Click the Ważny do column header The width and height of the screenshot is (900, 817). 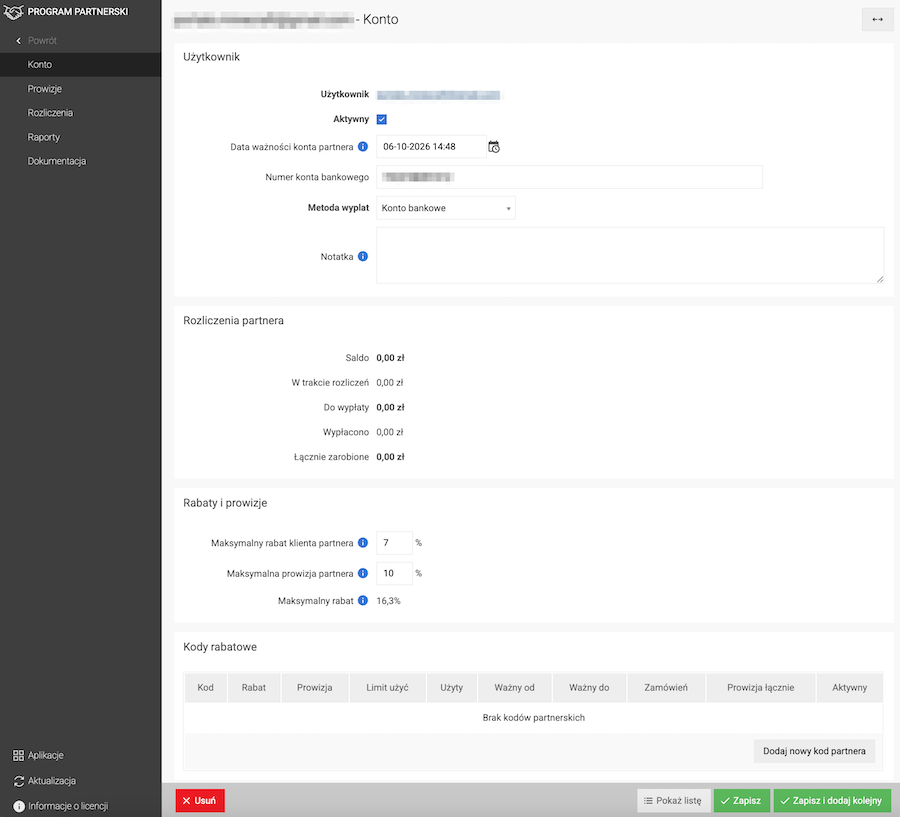pos(589,687)
